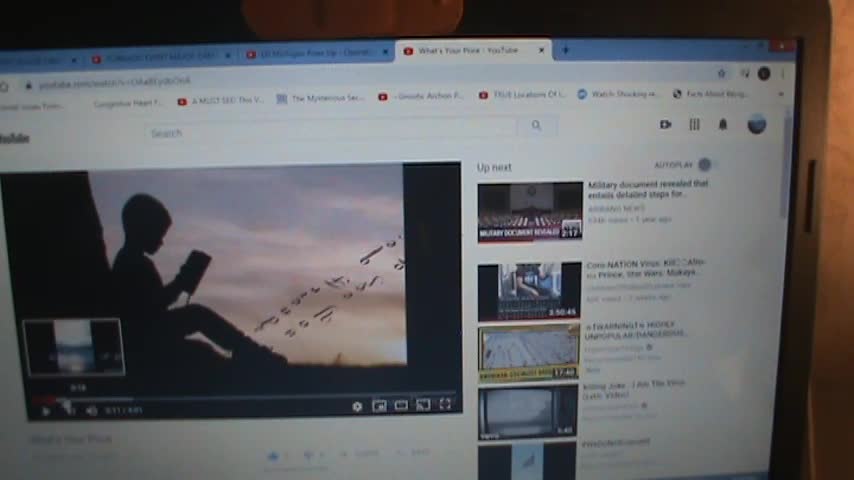Open the YouTube account avatar menu
Image resolution: width=854 pixels, height=480 pixels.
[757, 125]
